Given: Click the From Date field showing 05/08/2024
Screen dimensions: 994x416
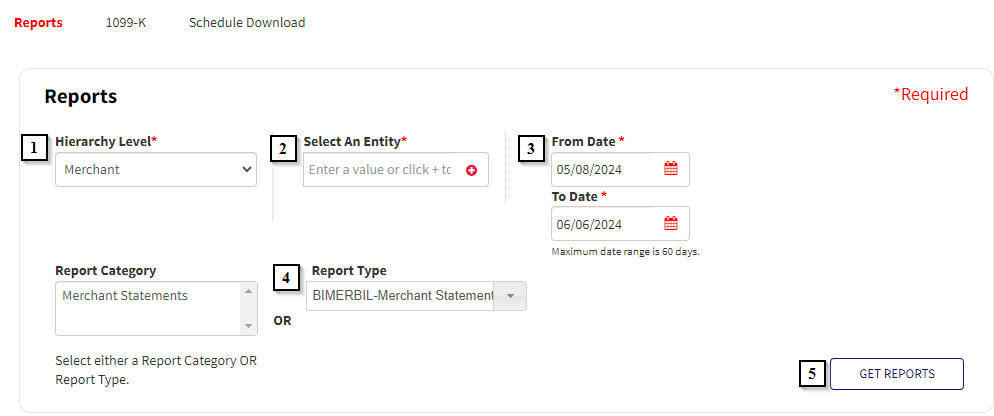Looking at the screenshot, I should [x=620, y=169].
